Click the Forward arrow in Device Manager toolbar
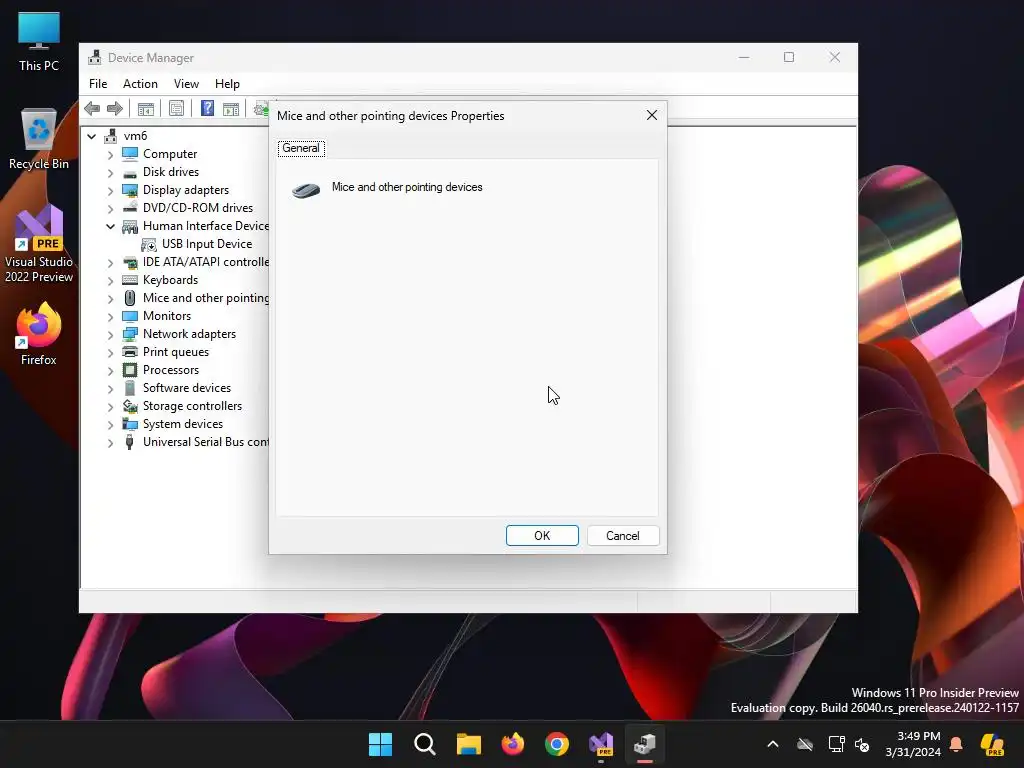Screen dimensions: 1024x768 click(x=115, y=108)
